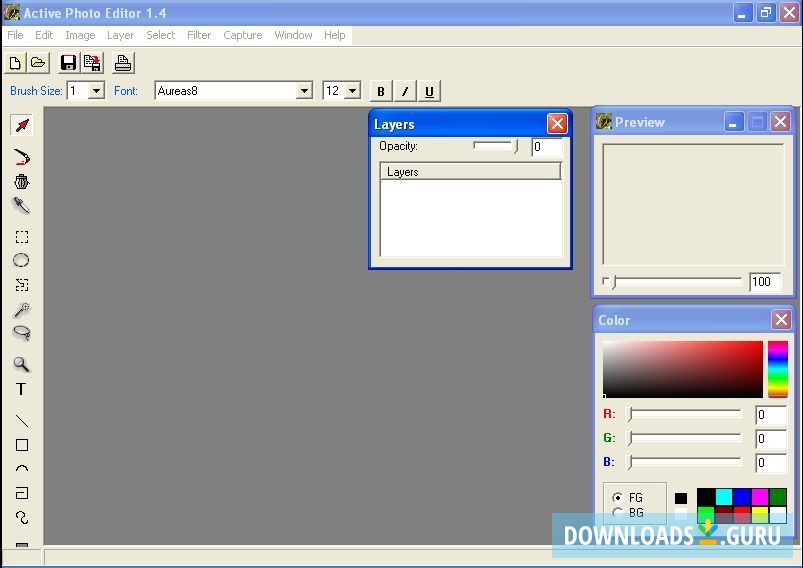Select the elliptical selection tool
803x568 pixels.
pyautogui.click(x=21, y=260)
